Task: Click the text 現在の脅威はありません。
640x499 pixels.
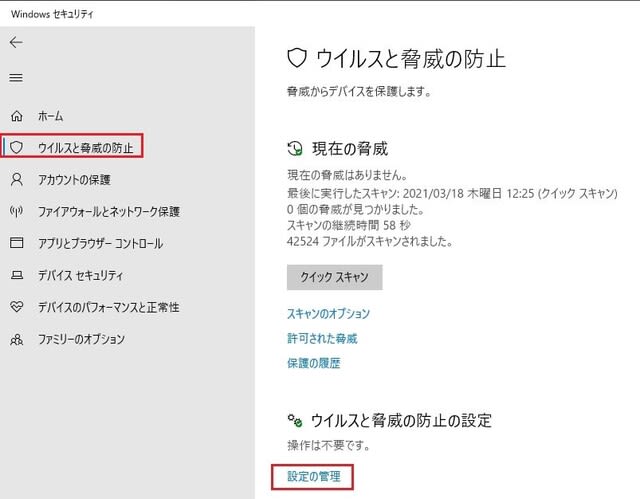Action: coord(347,175)
